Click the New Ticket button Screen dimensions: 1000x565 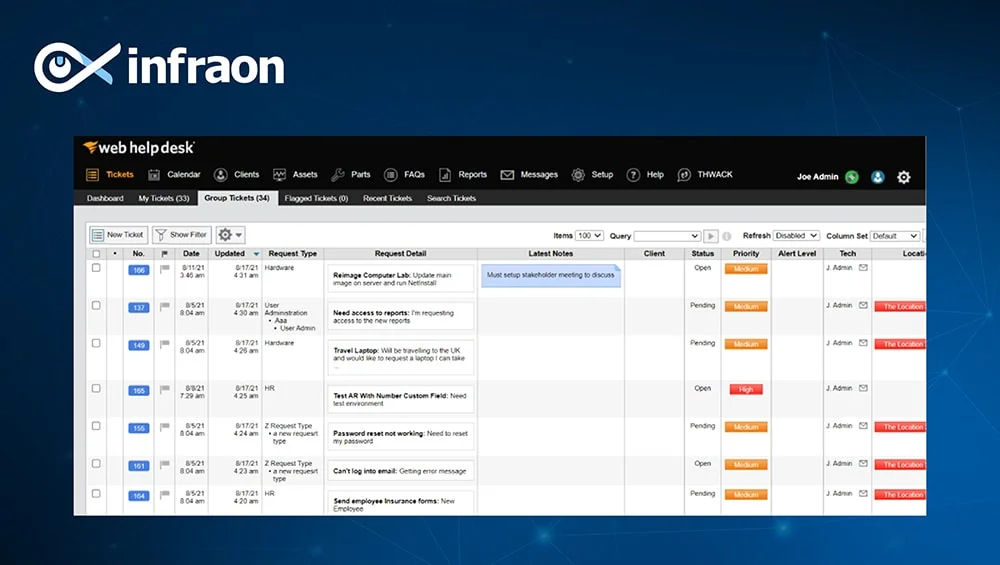[x=119, y=235]
